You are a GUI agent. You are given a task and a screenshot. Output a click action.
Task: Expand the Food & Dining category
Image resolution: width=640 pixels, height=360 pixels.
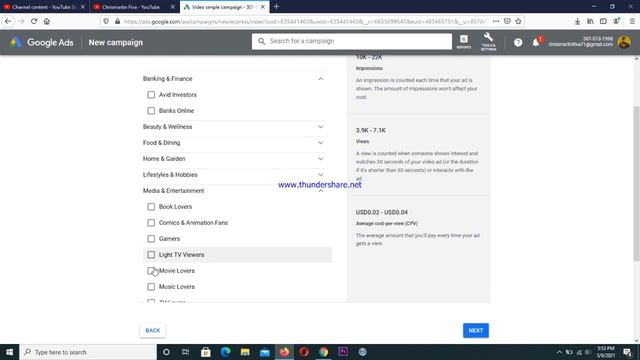point(320,142)
